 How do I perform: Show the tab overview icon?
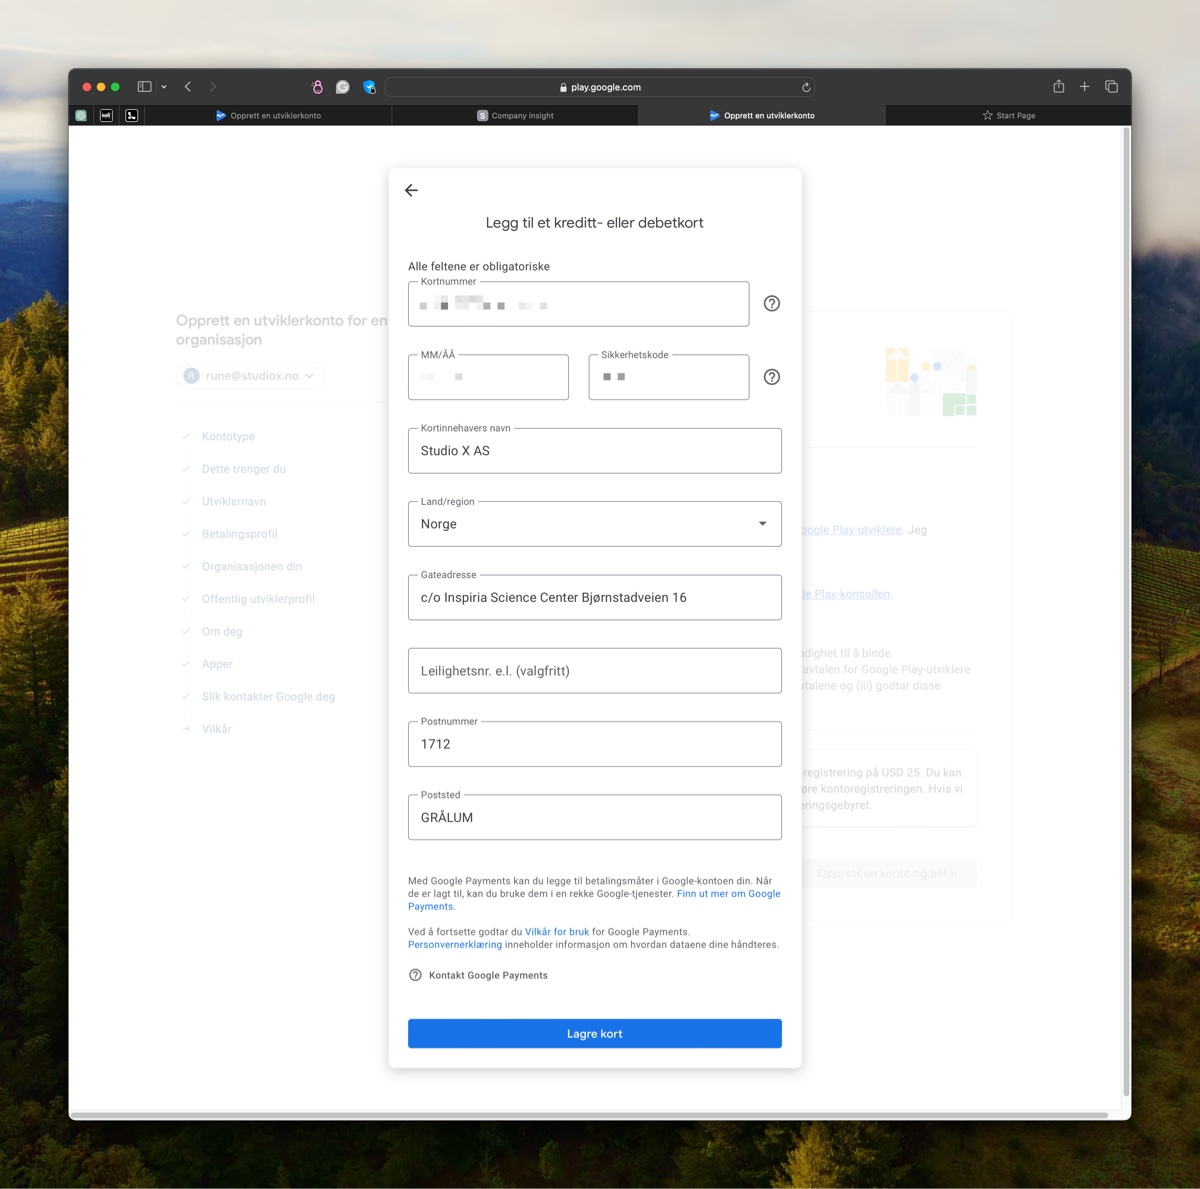click(1111, 87)
